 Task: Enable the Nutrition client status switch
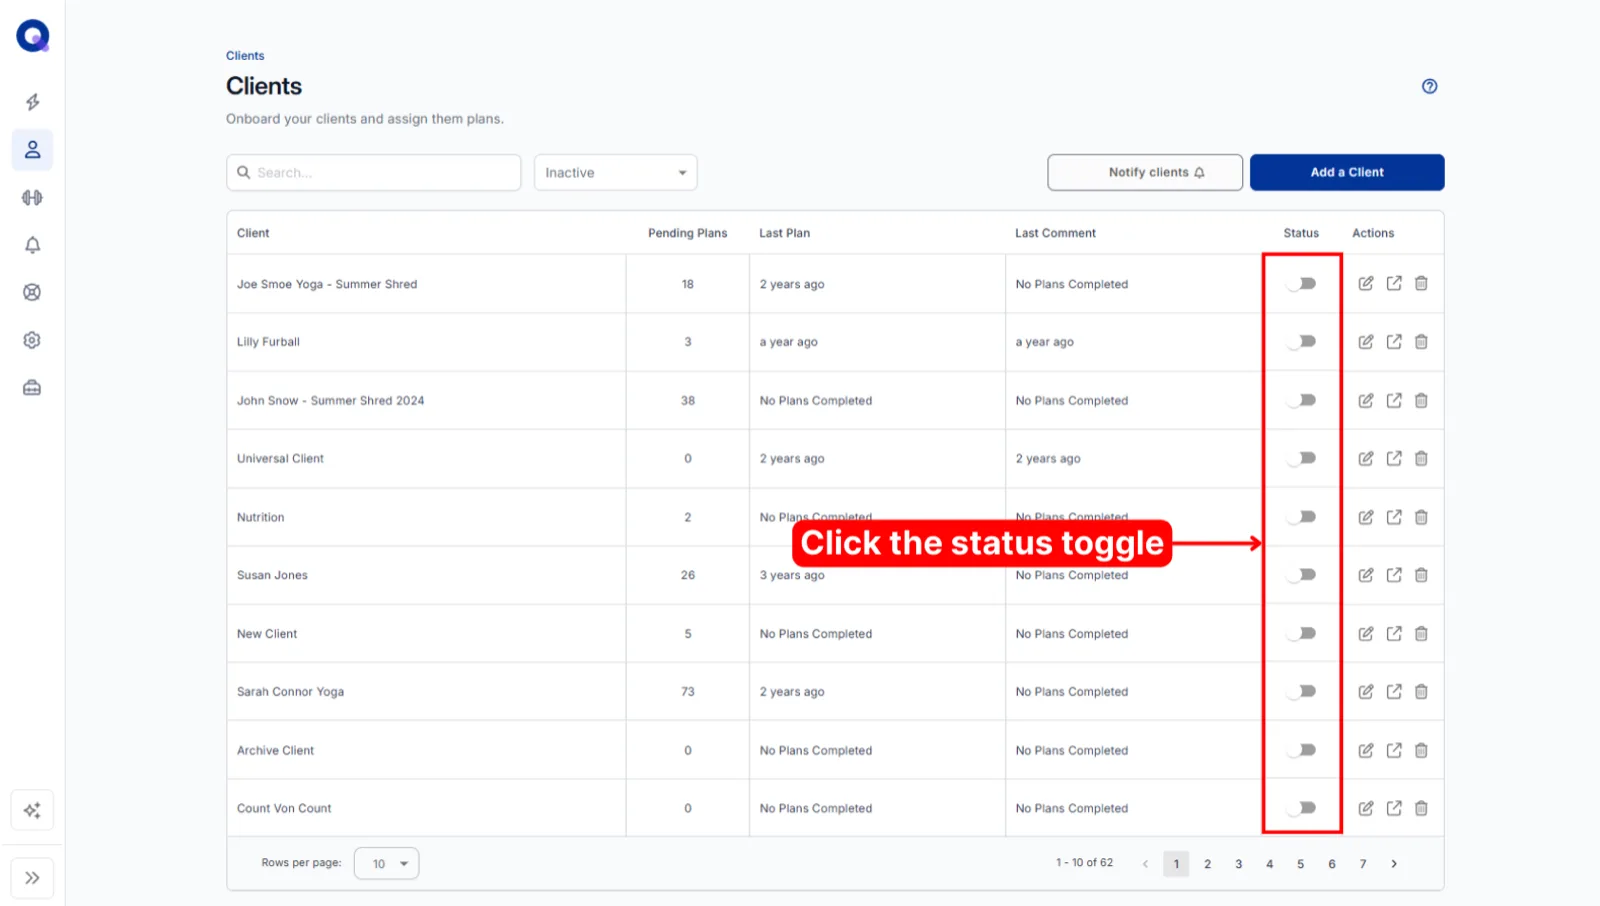(1301, 517)
